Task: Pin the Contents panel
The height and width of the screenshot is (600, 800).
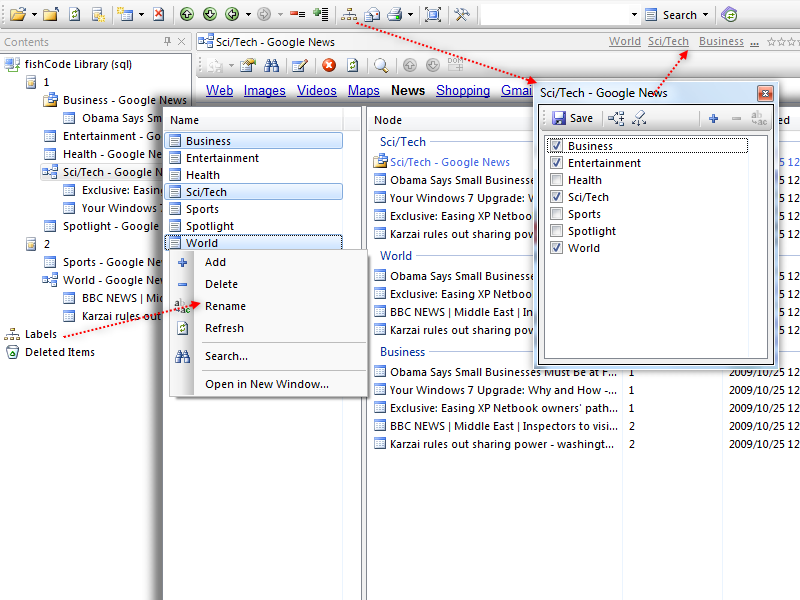Action: tap(167, 41)
